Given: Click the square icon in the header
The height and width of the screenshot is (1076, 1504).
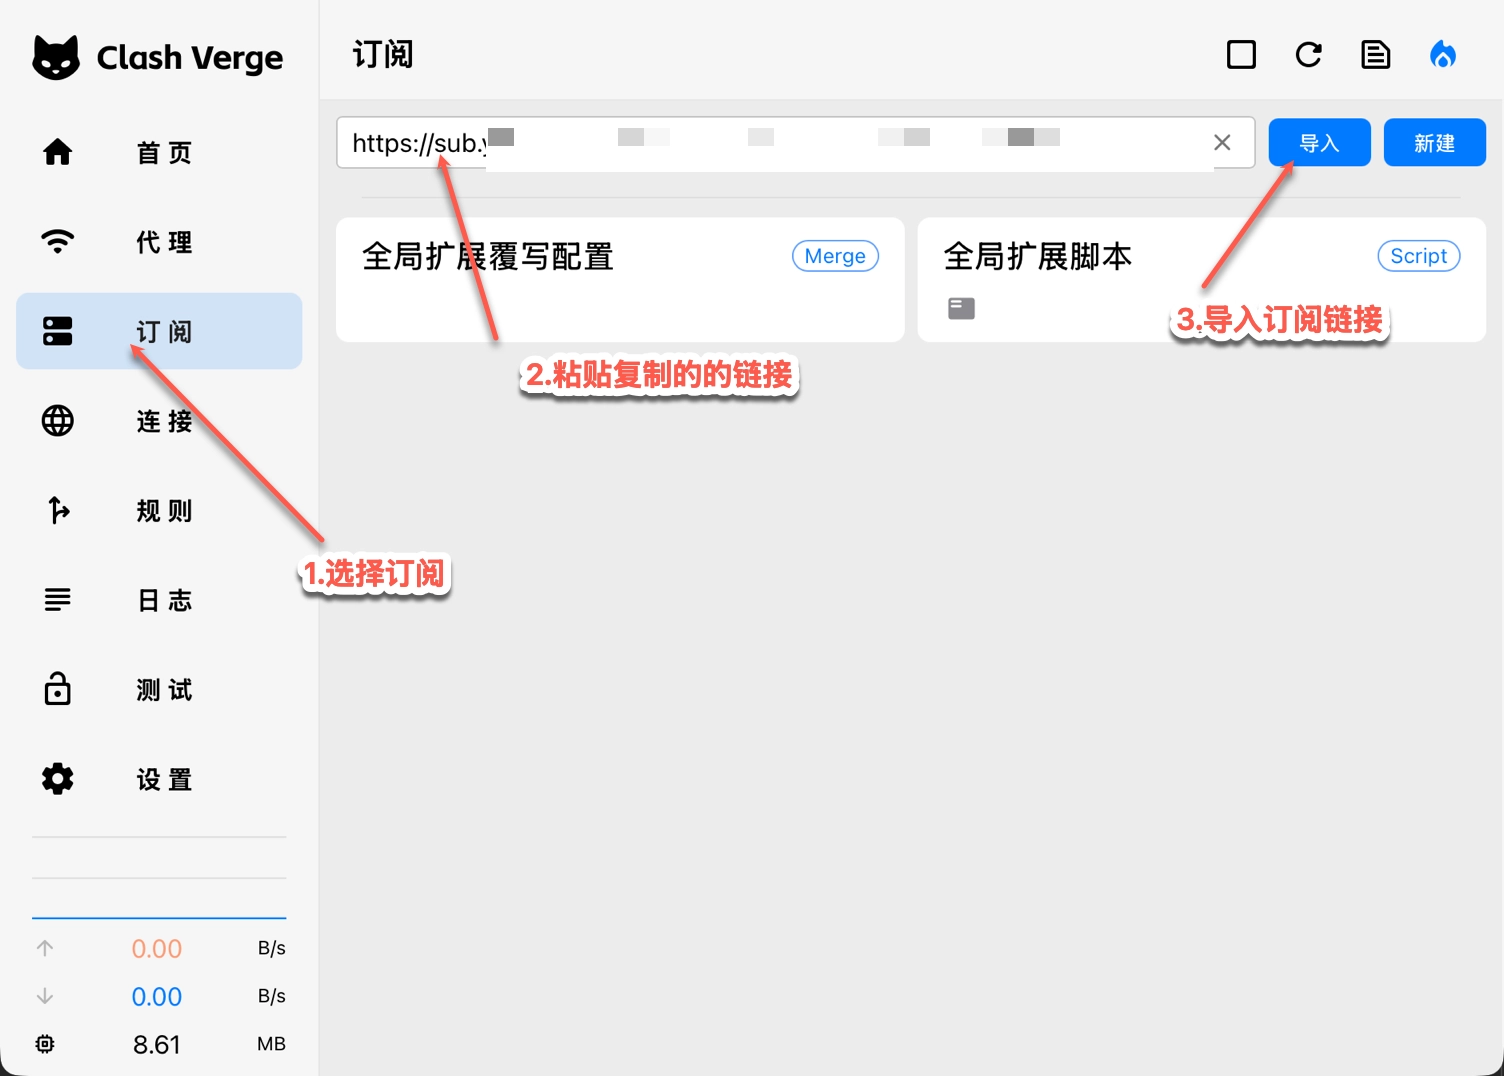Looking at the screenshot, I should [x=1241, y=55].
